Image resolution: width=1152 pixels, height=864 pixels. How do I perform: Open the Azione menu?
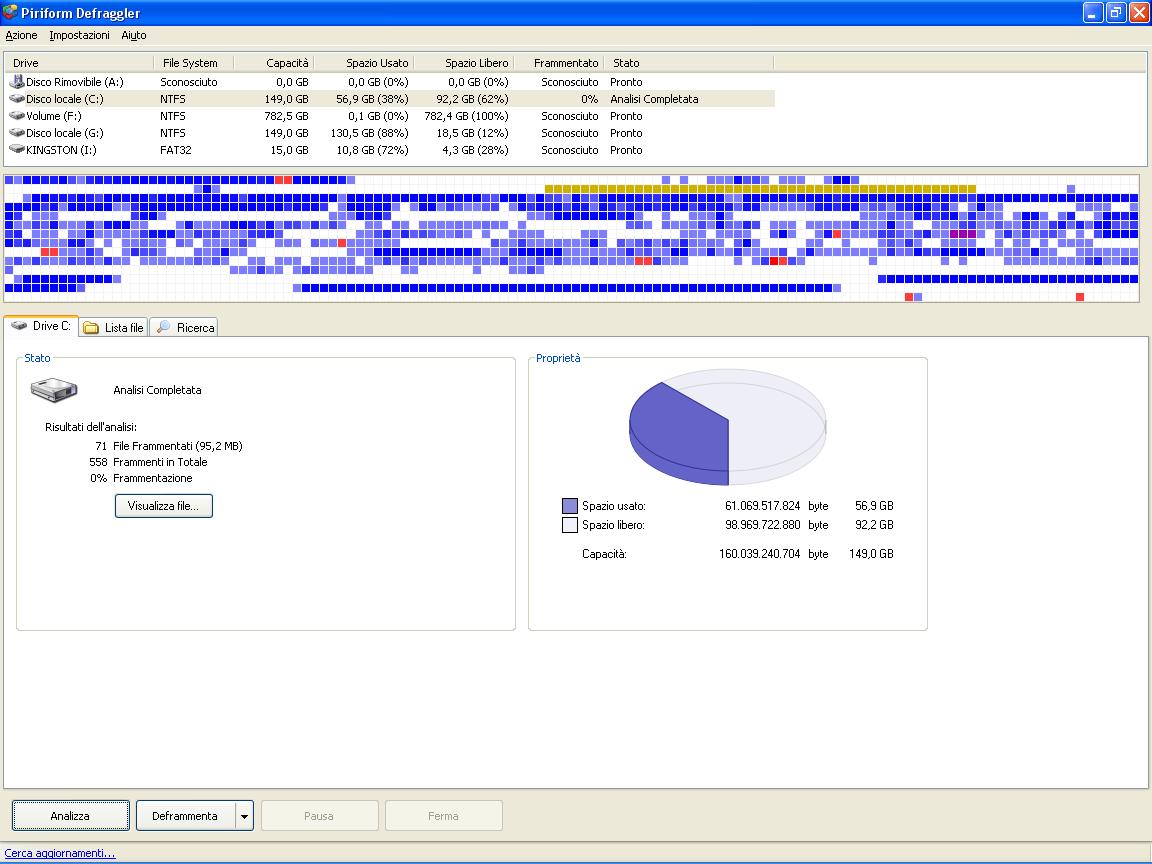pyautogui.click(x=21, y=35)
